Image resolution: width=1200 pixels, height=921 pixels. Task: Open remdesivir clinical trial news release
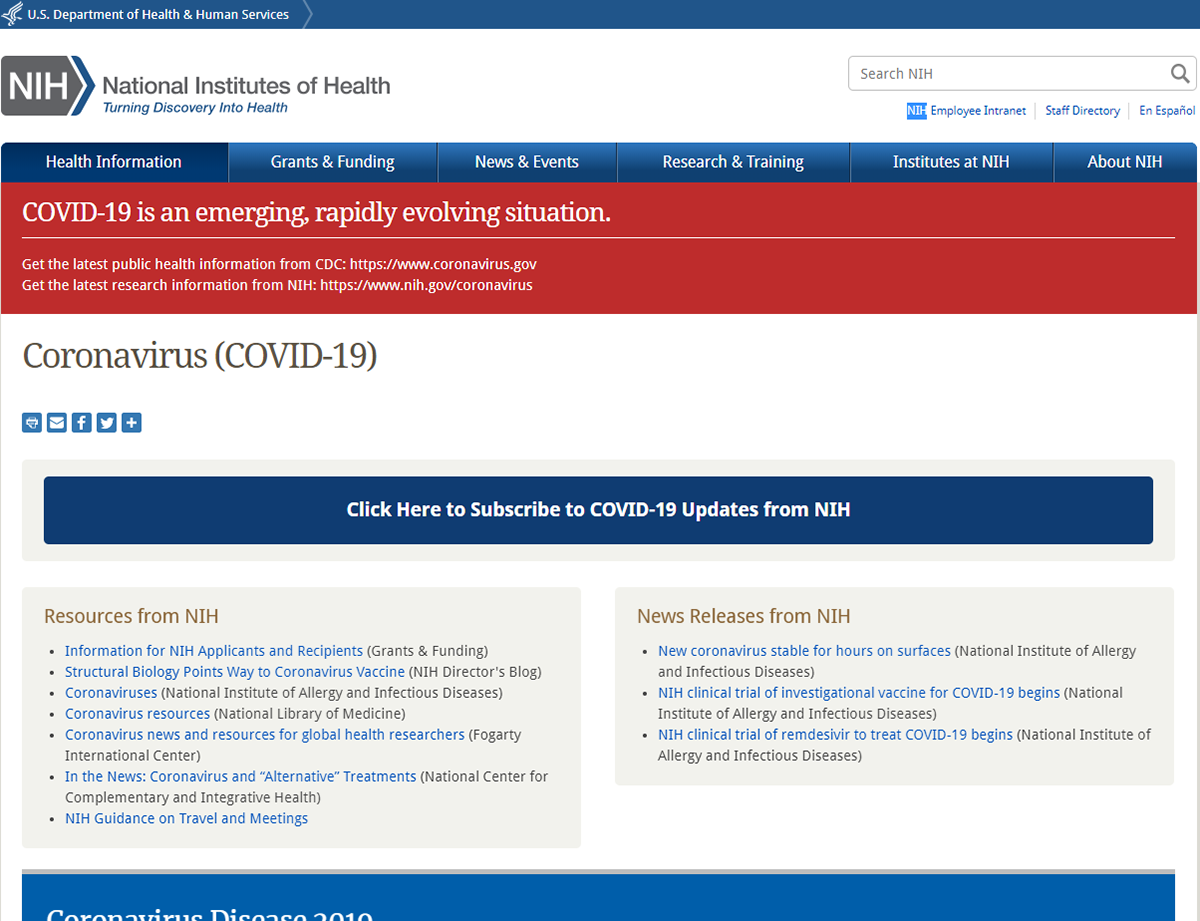point(835,734)
